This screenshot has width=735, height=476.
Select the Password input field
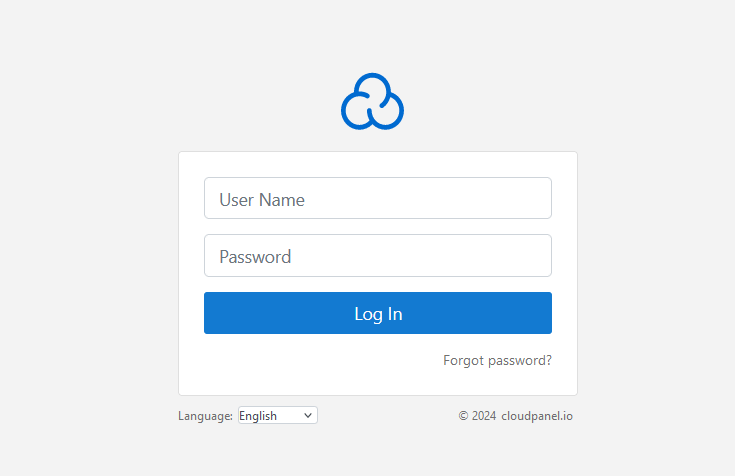(x=378, y=256)
